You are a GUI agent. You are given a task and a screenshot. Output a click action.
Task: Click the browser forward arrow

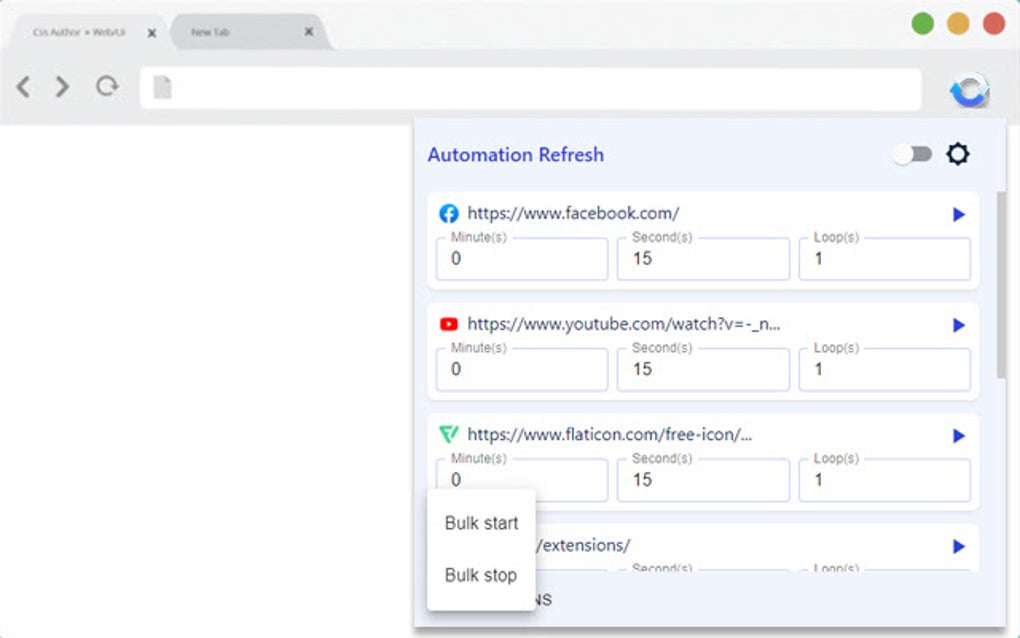(x=63, y=87)
